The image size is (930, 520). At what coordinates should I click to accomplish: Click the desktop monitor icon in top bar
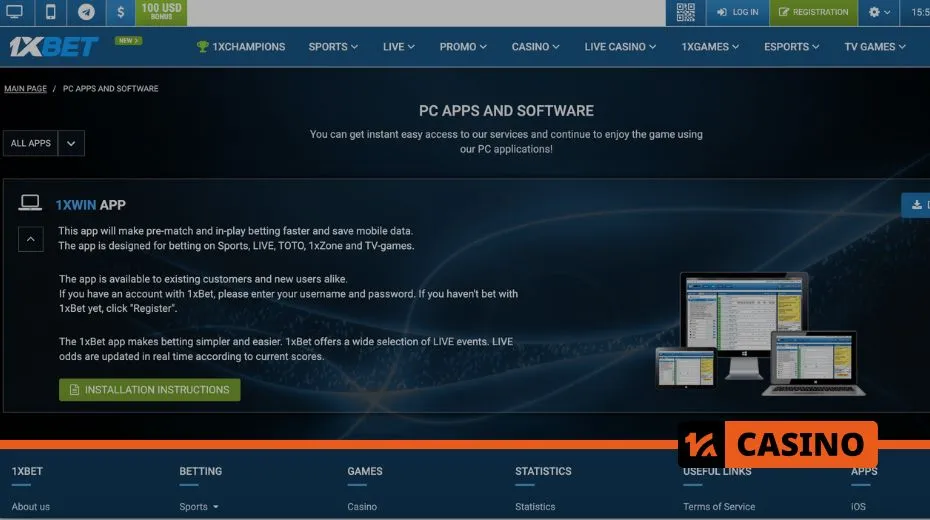click(x=15, y=12)
